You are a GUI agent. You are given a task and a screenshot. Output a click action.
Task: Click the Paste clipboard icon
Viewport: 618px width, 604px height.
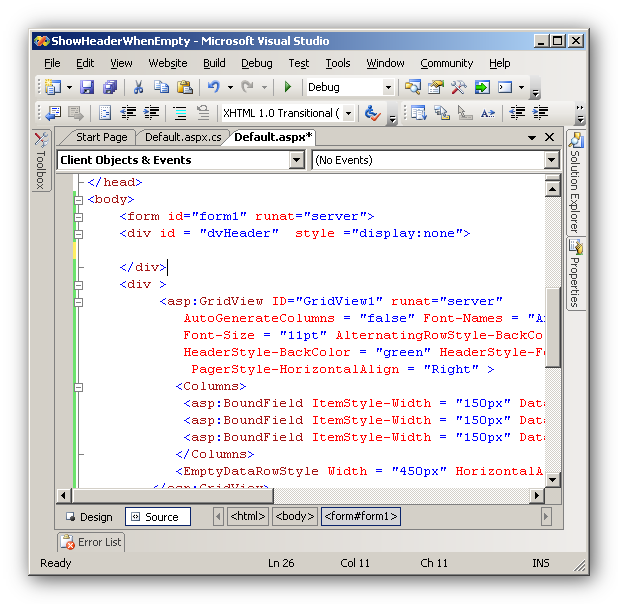tap(184, 87)
